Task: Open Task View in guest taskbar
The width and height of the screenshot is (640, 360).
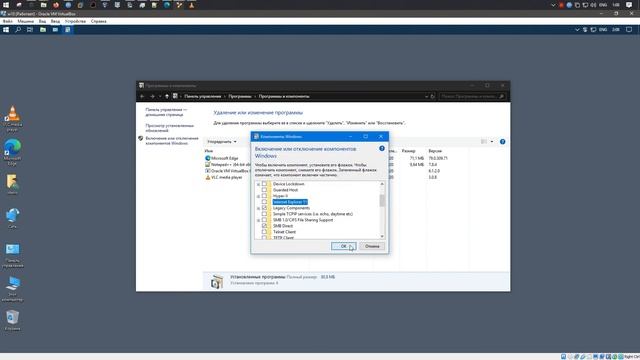Action: pos(30,29)
